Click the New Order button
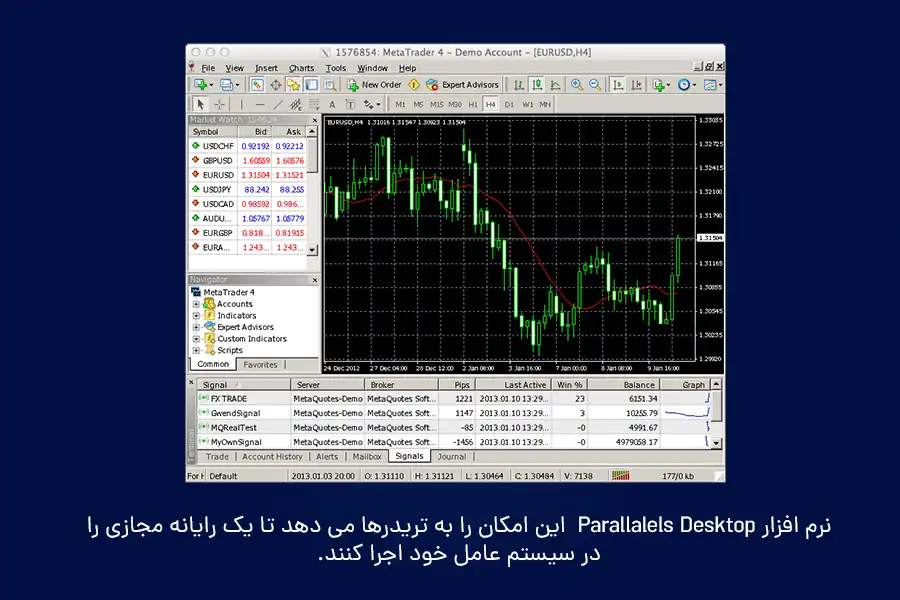This screenshot has height=600, width=900. (374, 85)
